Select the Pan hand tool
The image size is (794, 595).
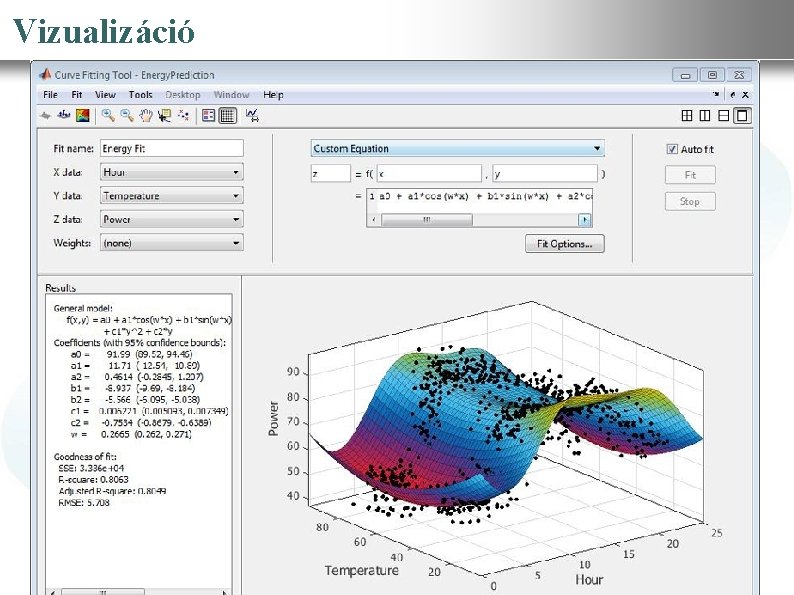pyautogui.click(x=146, y=115)
